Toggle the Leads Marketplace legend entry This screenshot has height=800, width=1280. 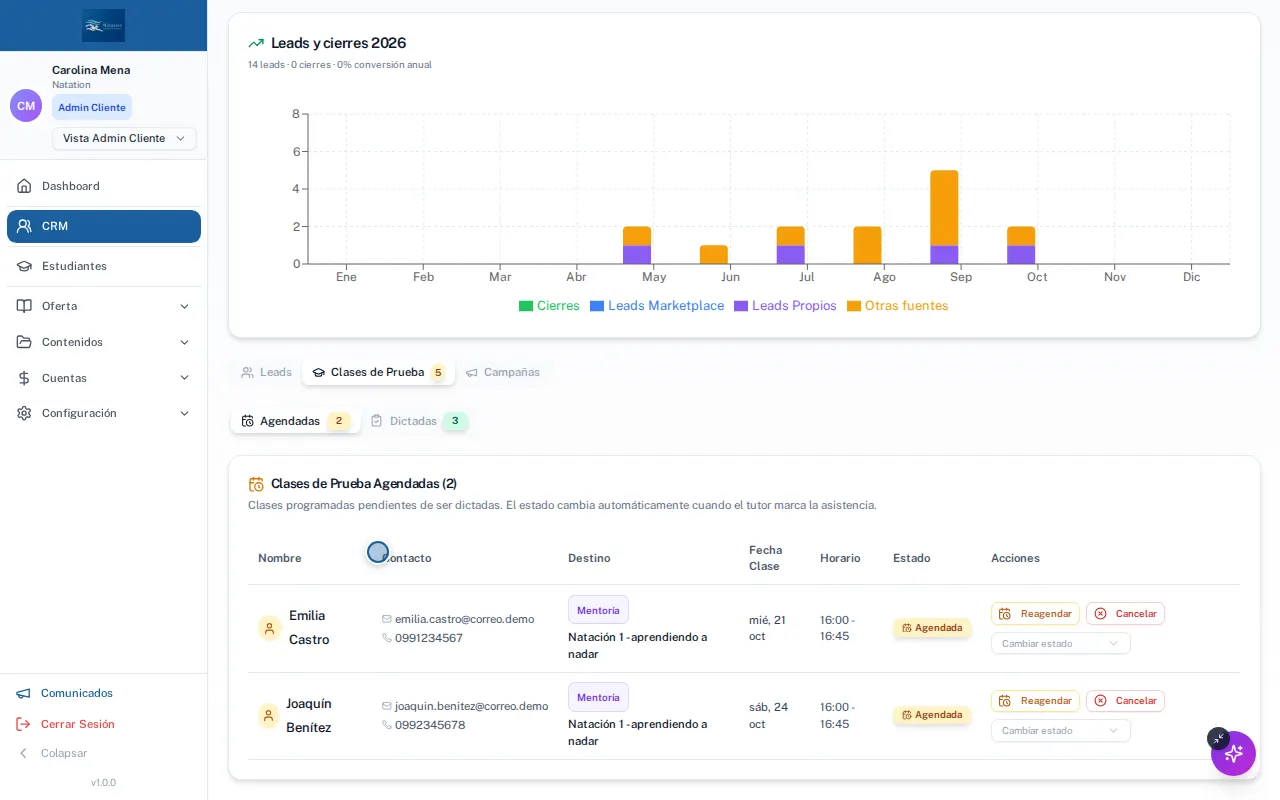[657, 306]
